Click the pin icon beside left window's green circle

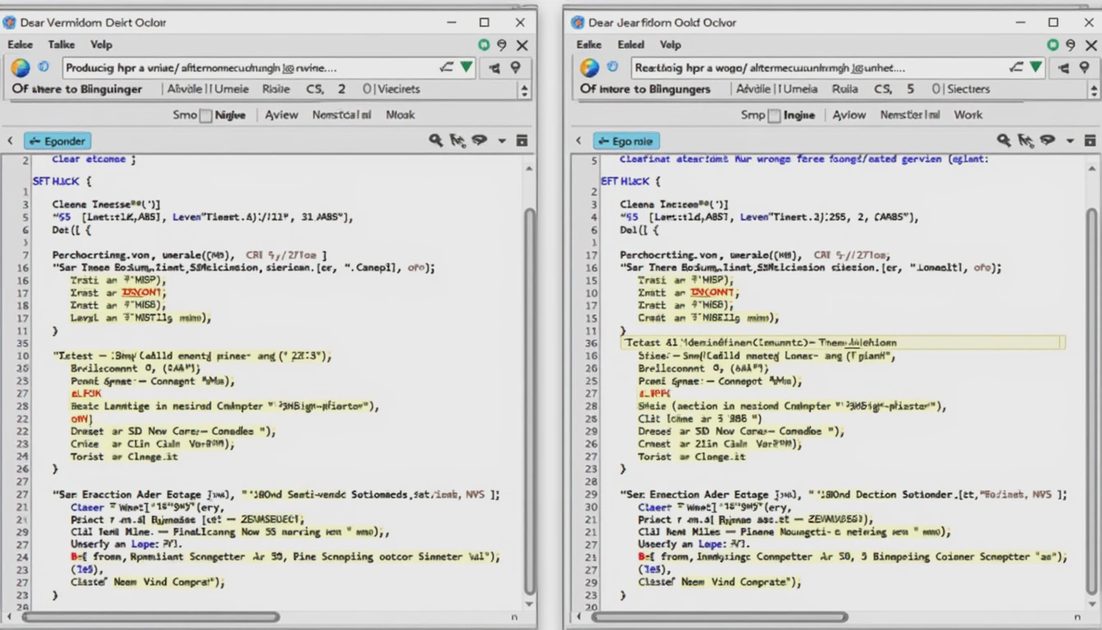coord(502,44)
